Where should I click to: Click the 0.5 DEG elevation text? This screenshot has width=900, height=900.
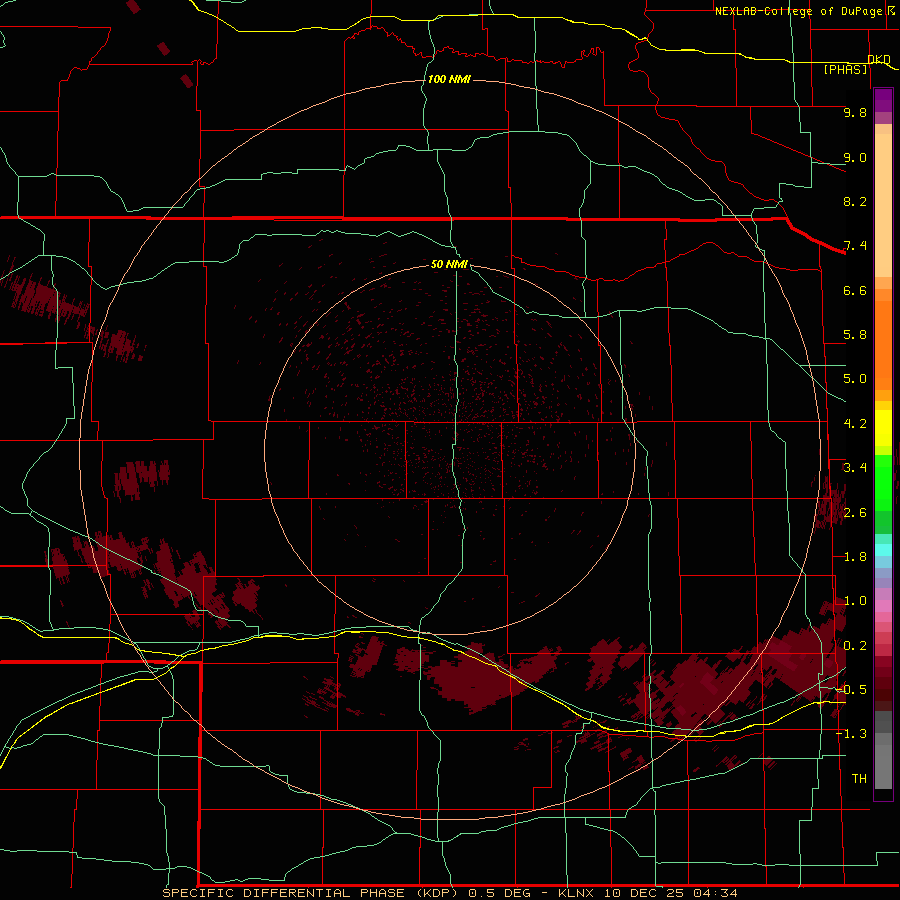pos(502,893)
